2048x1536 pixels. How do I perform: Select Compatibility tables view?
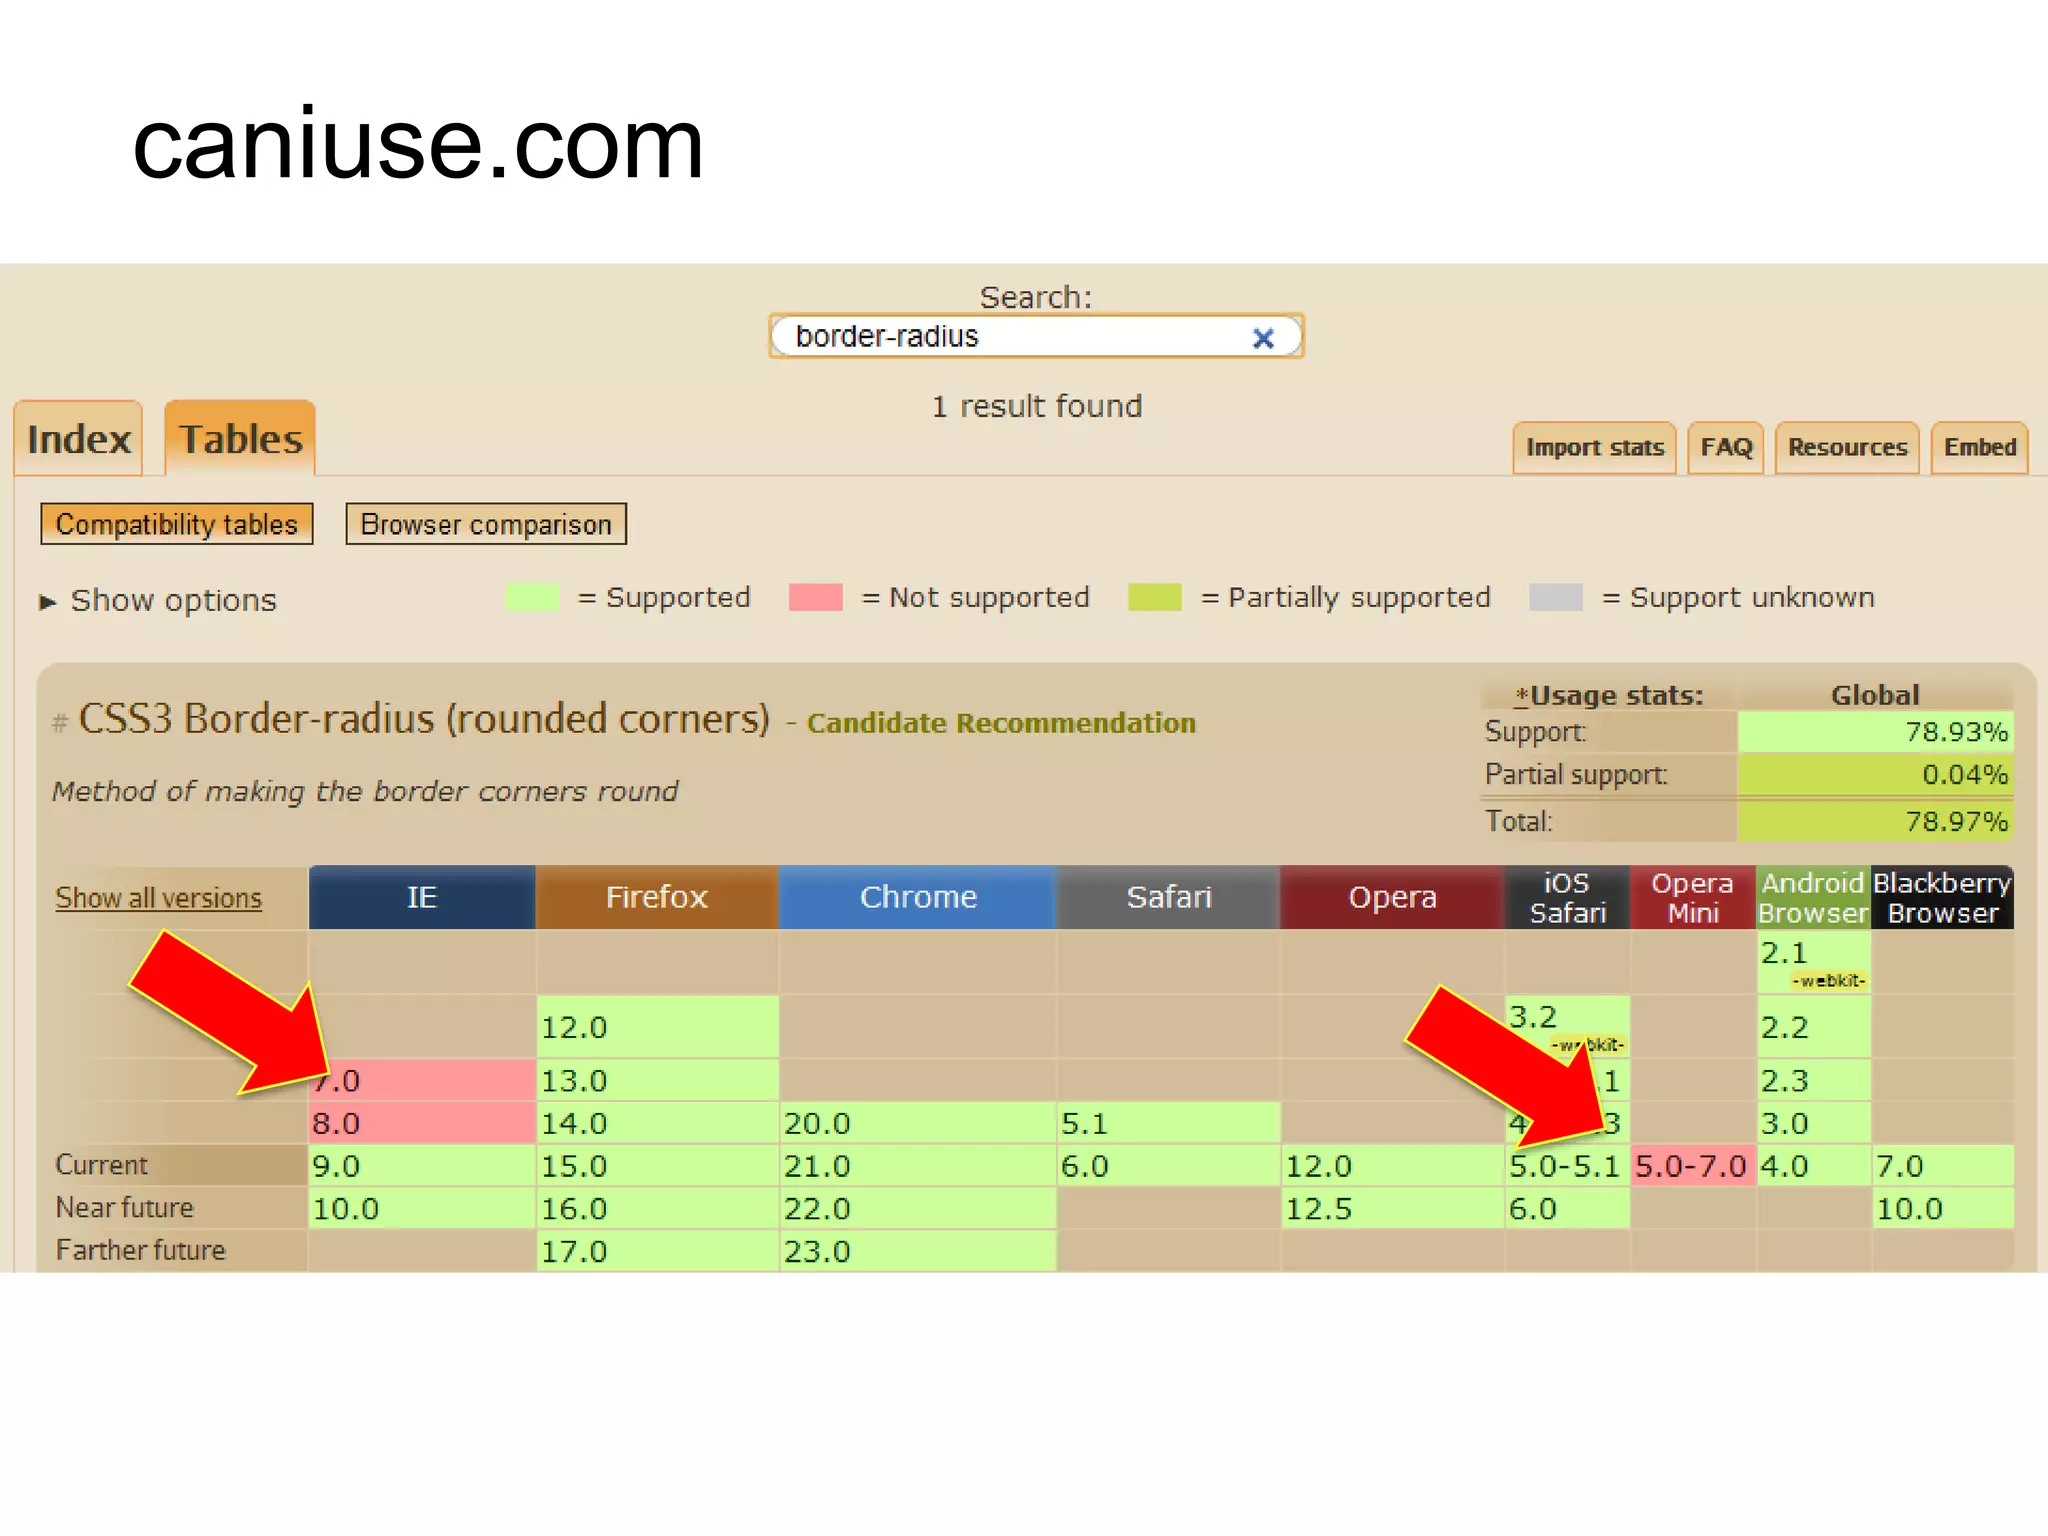click(x=177, y=524)
